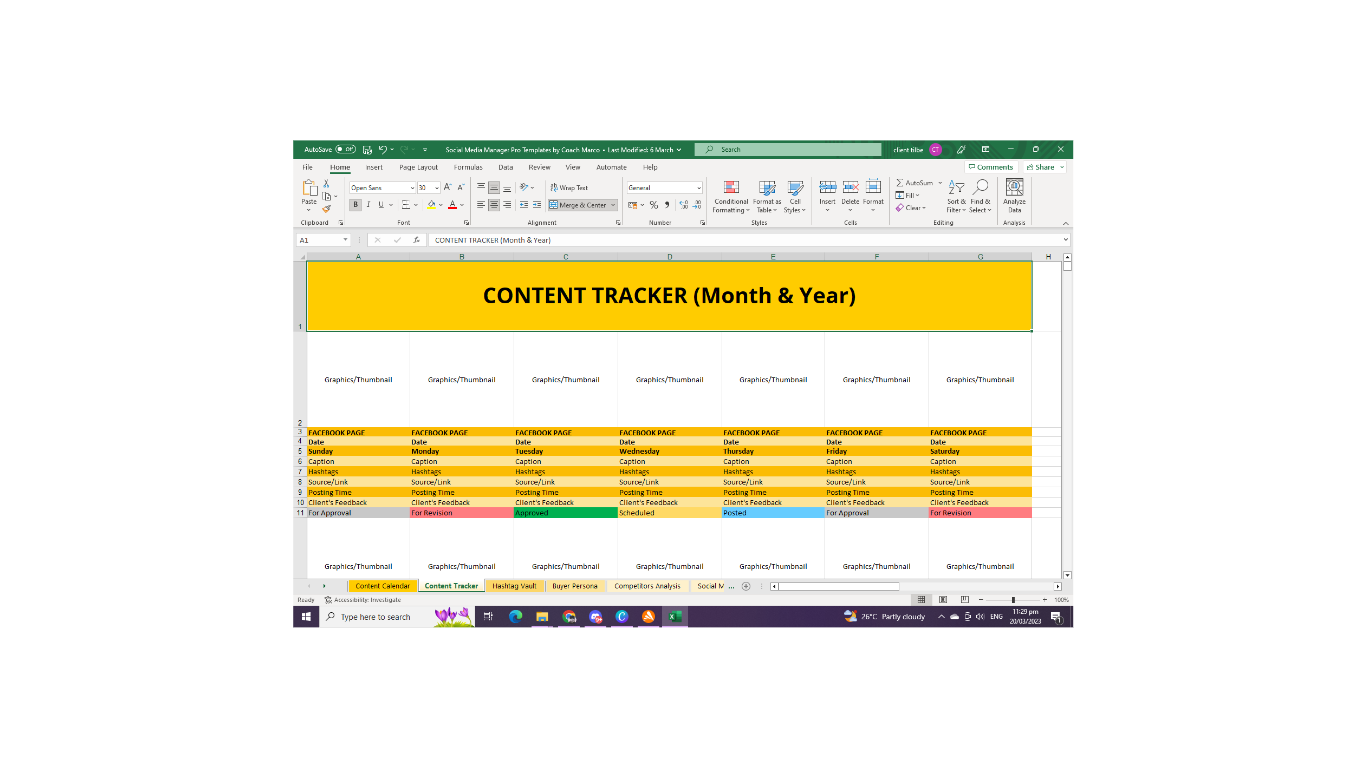Open the font name dropdown

(x=412, y=187)
